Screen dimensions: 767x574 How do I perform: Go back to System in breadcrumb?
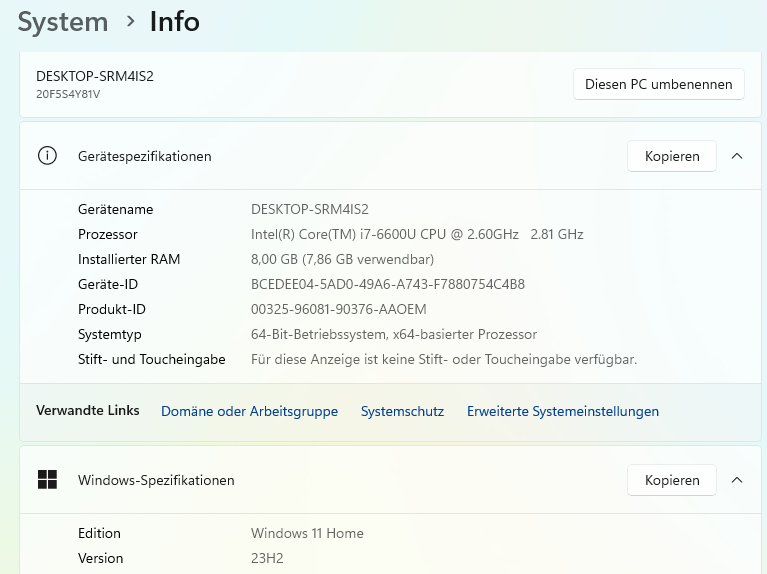point(63,22)
